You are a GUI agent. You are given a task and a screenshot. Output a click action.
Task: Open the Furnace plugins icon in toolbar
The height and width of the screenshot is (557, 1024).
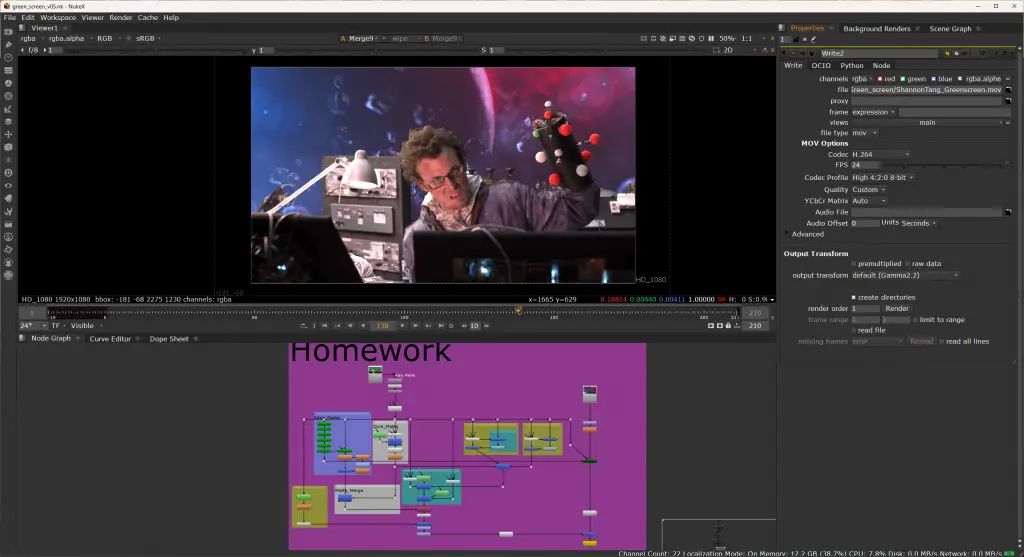[x=8, y=237]
